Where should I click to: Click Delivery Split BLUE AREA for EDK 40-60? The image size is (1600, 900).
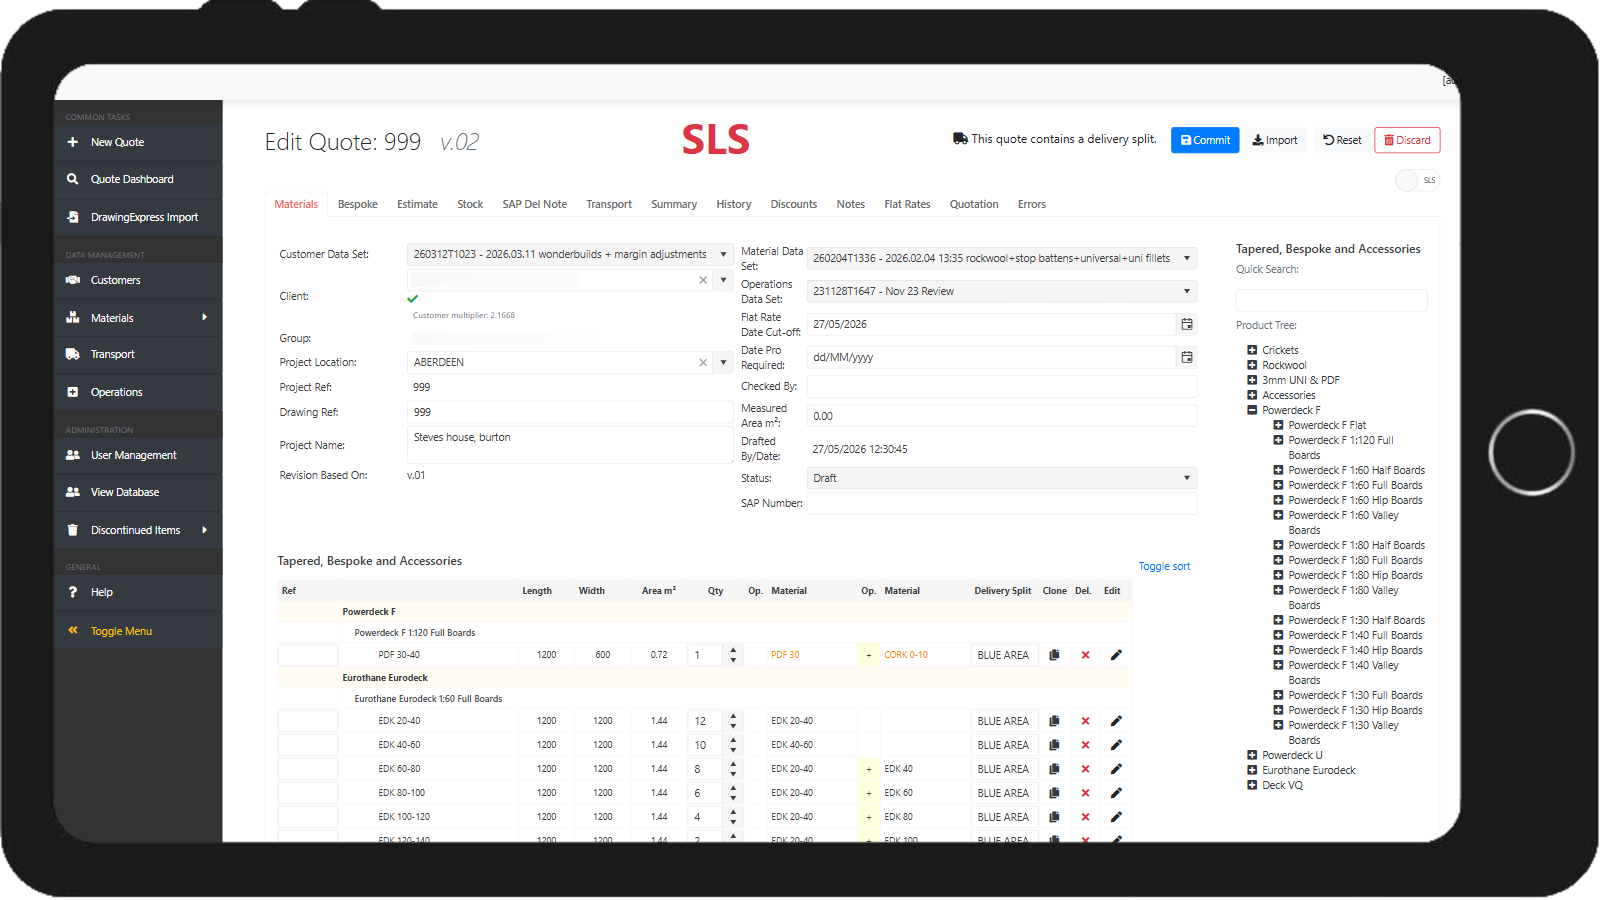click(1003, 745)
